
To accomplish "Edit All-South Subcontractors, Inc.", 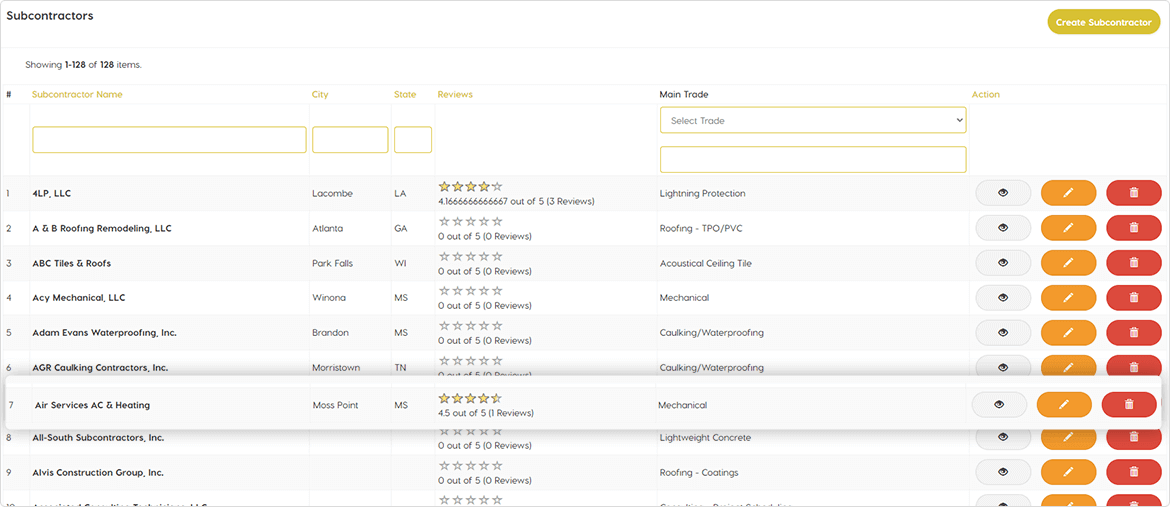I will pyautogui.click(x=1068, y=438).
